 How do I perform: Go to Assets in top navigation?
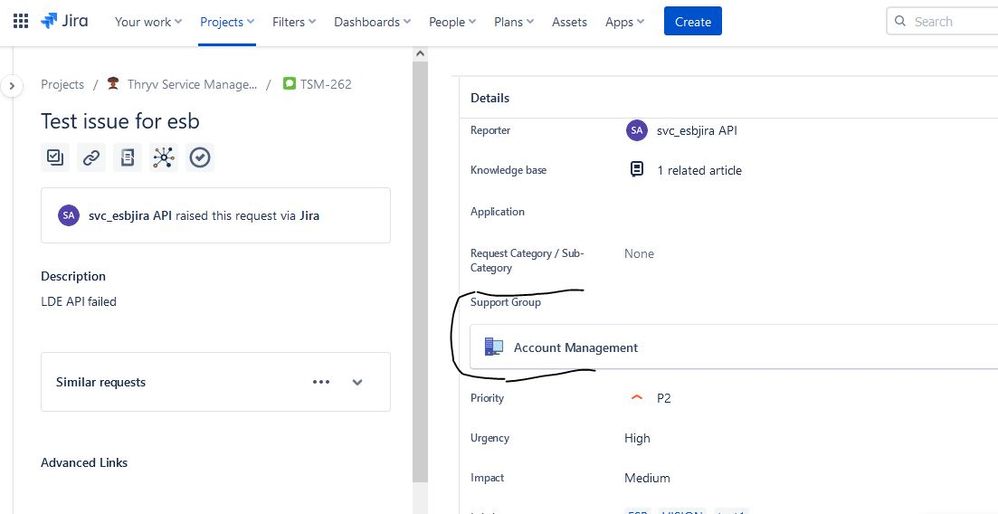[569, 22]
